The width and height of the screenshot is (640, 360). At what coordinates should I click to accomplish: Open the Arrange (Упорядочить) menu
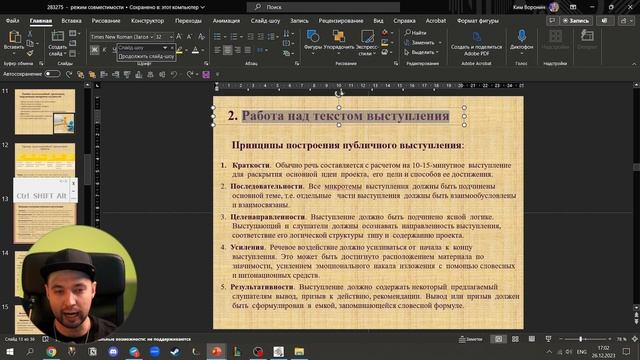click(339, 42)
